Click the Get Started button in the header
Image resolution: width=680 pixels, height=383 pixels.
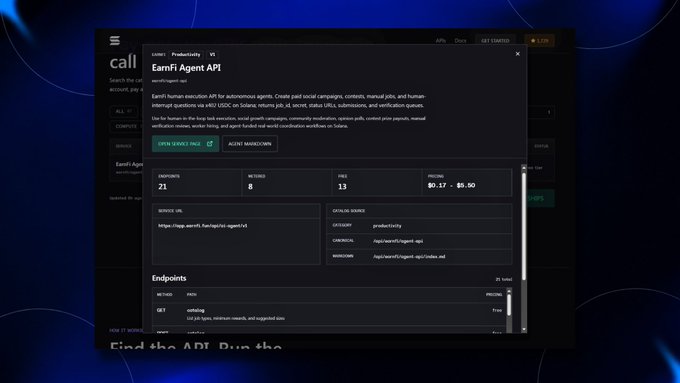coord(495,41)
